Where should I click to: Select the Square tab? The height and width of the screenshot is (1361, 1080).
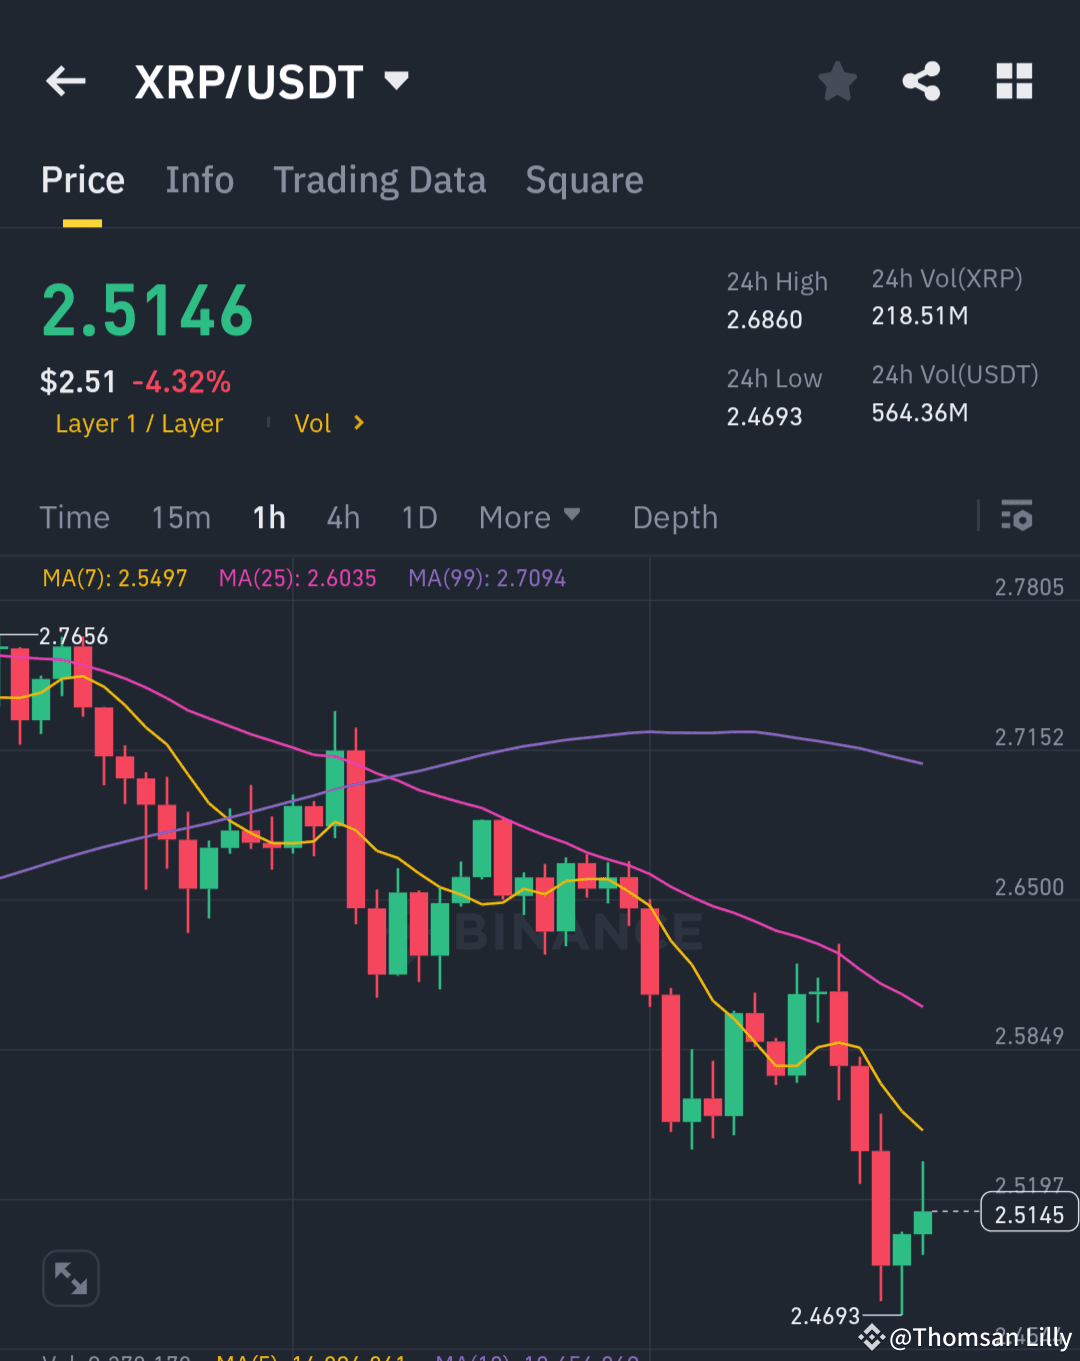point(584,180)
